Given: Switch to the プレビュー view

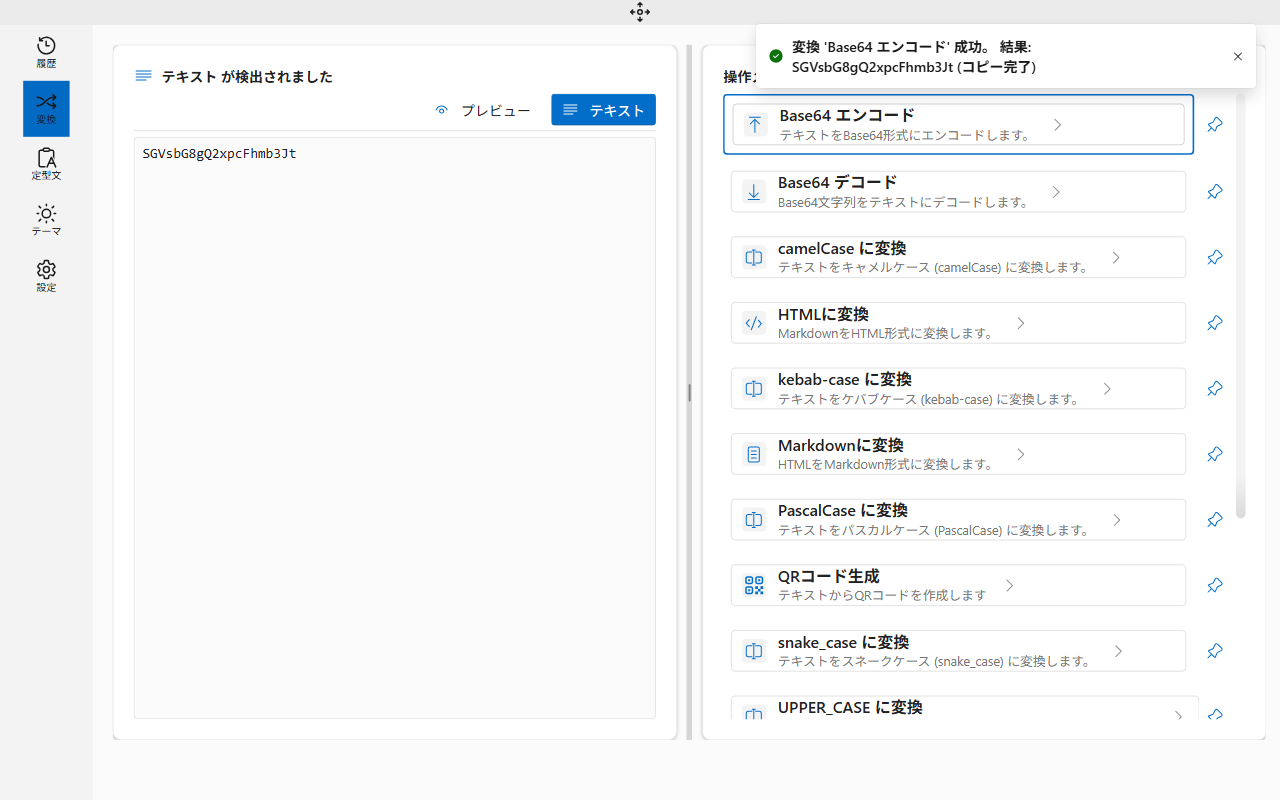Looking at the screenshot, I should pyautogui.click(x=483, y=110).
